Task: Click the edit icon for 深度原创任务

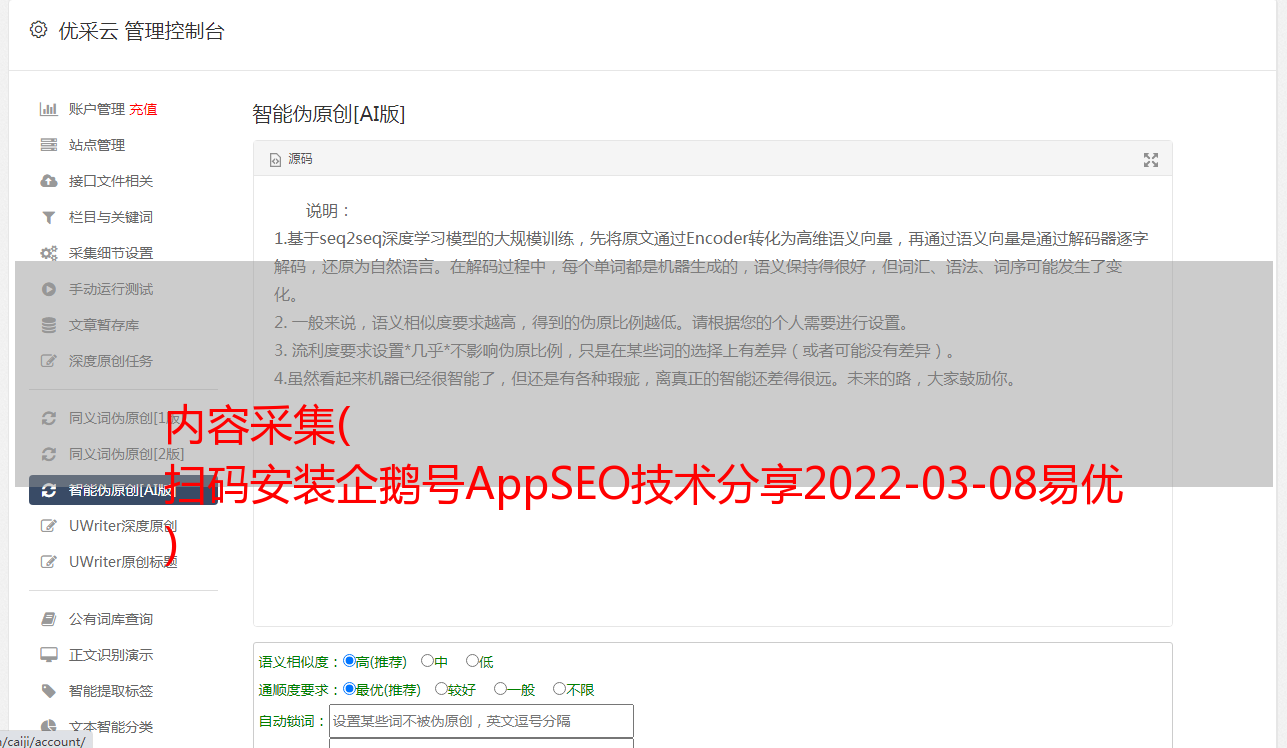Action: [x=48, y=361]
